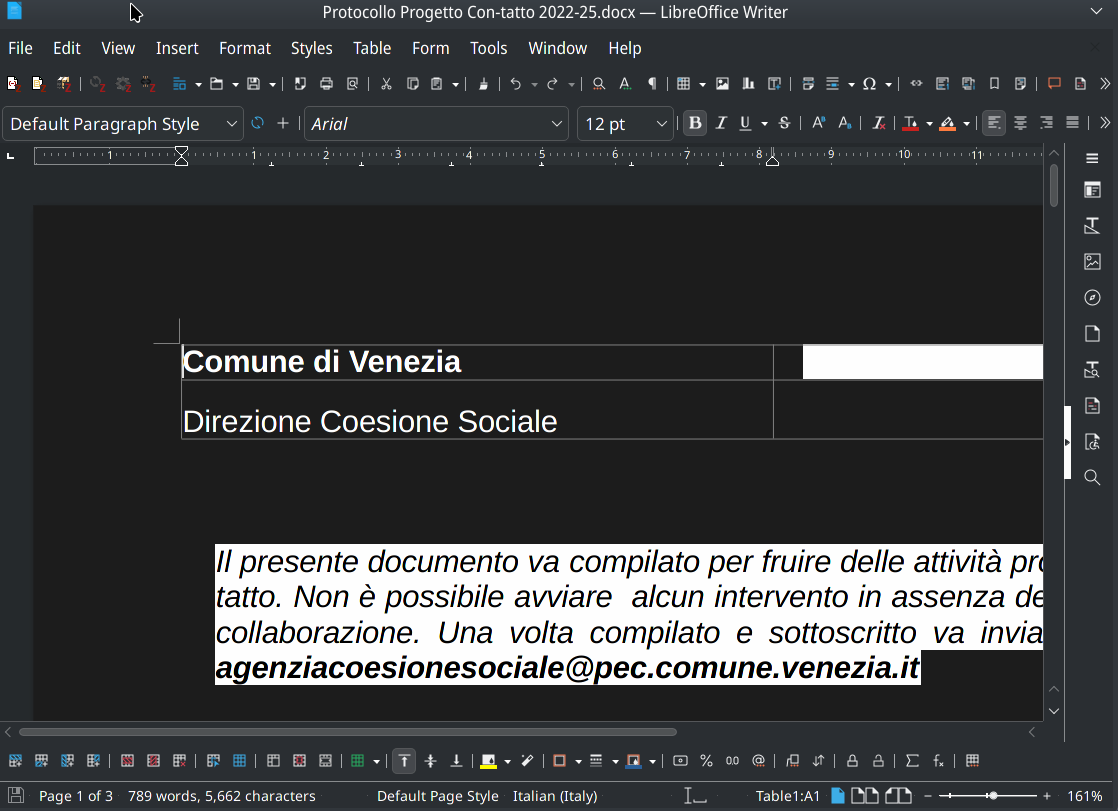Expand Paste options dropdown arrow
Image resolution: width=1118 pixels, height=811 pixels.
(x=455, y=85)
